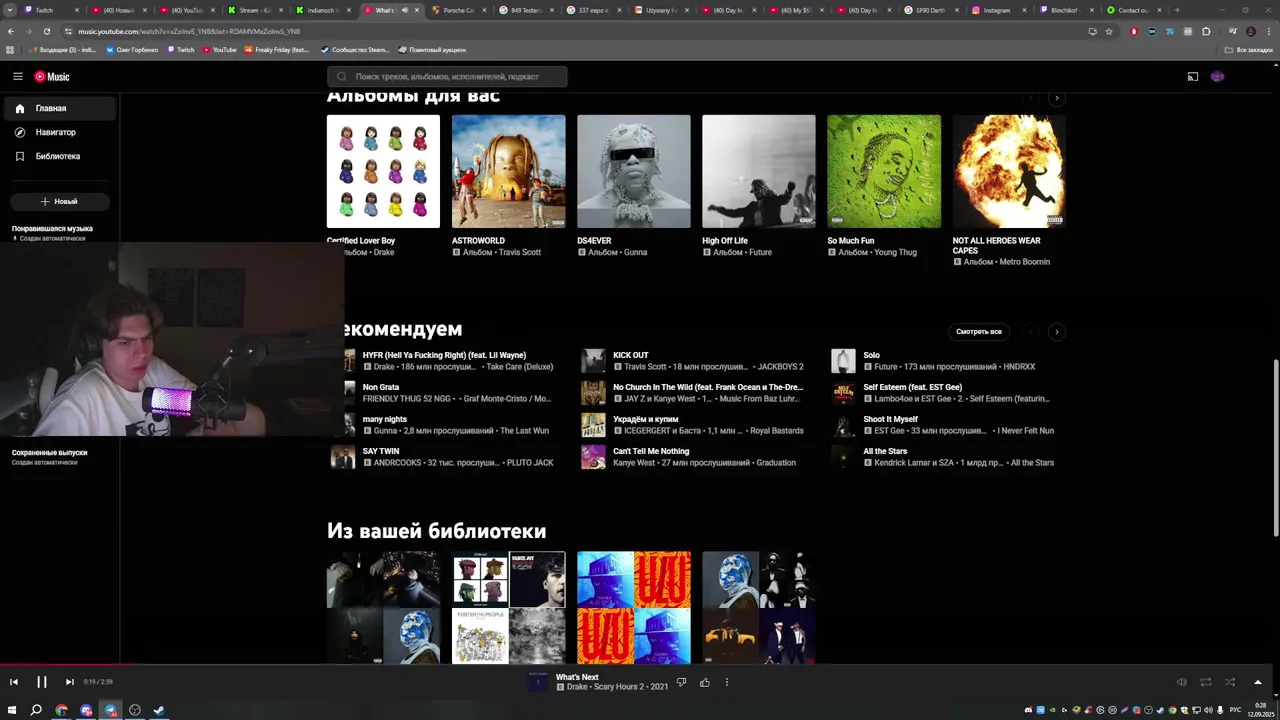1280x720 pixels.
Task: Open the Windows Start menu
Action: click(x=11, y=710)
